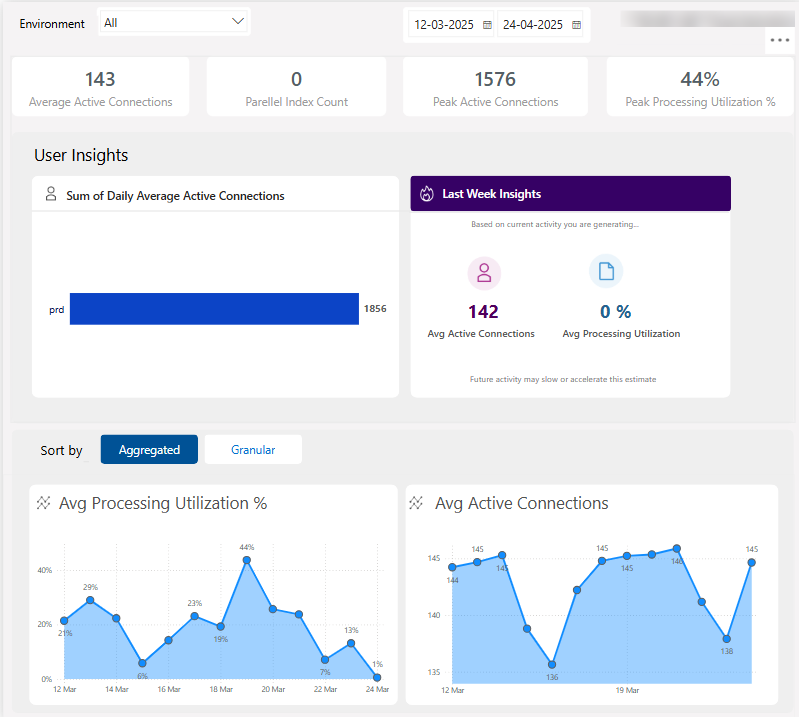Click the 12-03-2025 start date field
799x717 pixels.
444,25
